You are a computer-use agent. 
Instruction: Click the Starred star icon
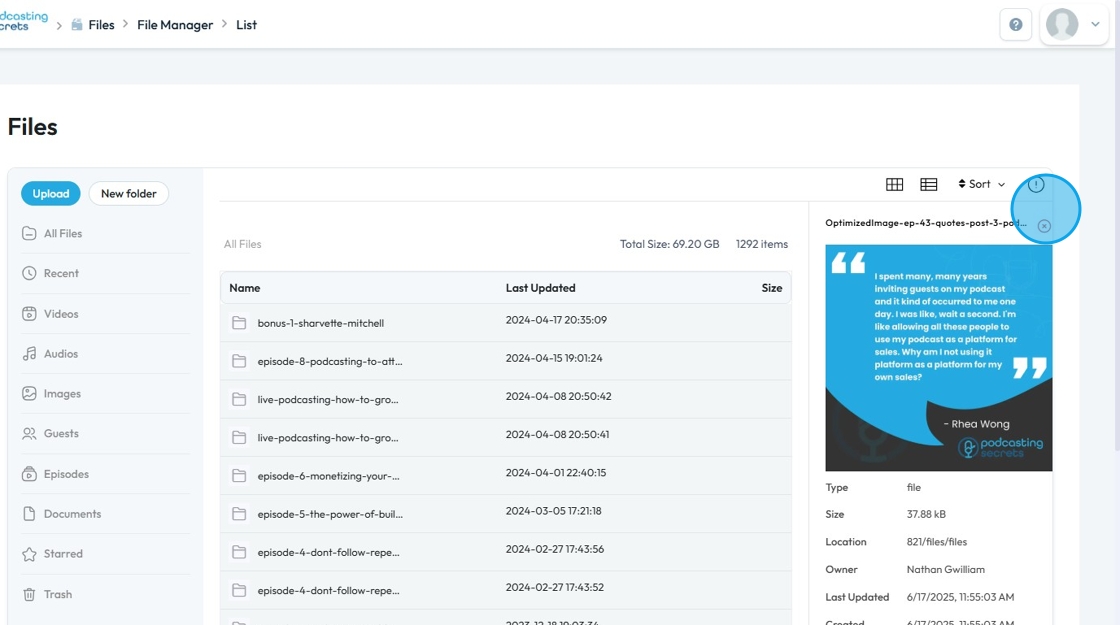coord(29,554)
